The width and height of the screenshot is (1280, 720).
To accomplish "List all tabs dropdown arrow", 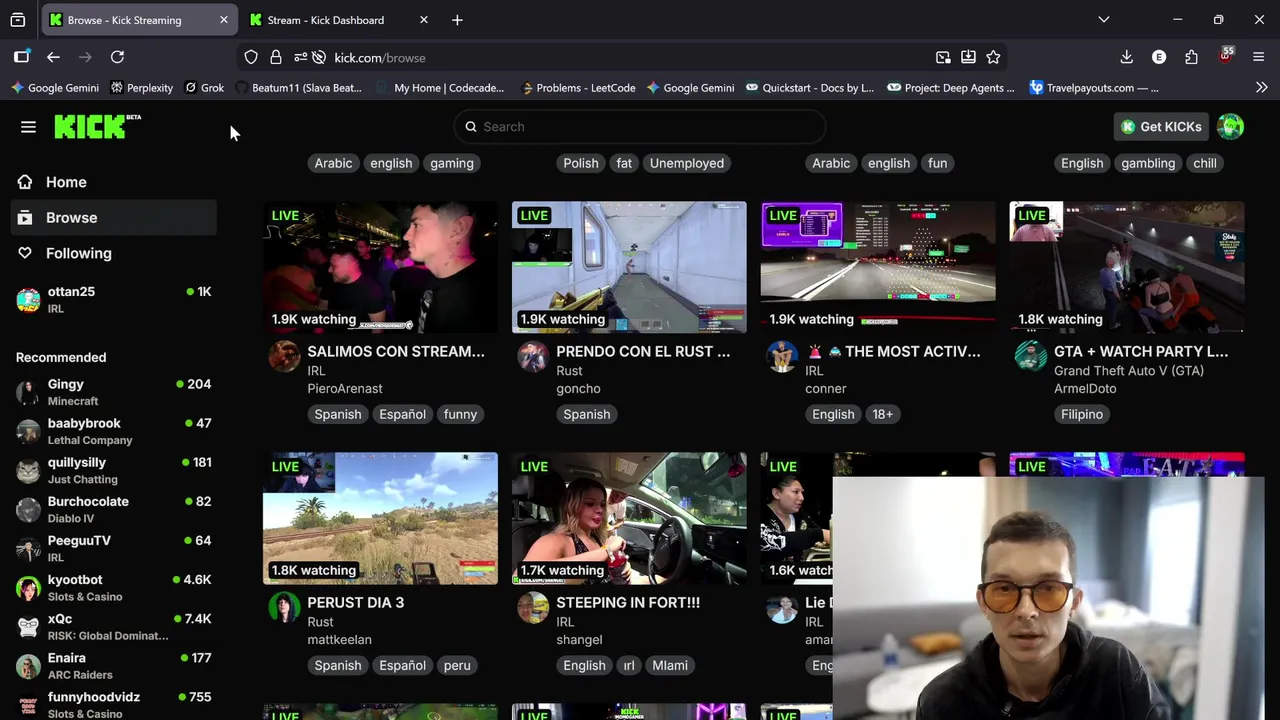I will pos(1103,20).
